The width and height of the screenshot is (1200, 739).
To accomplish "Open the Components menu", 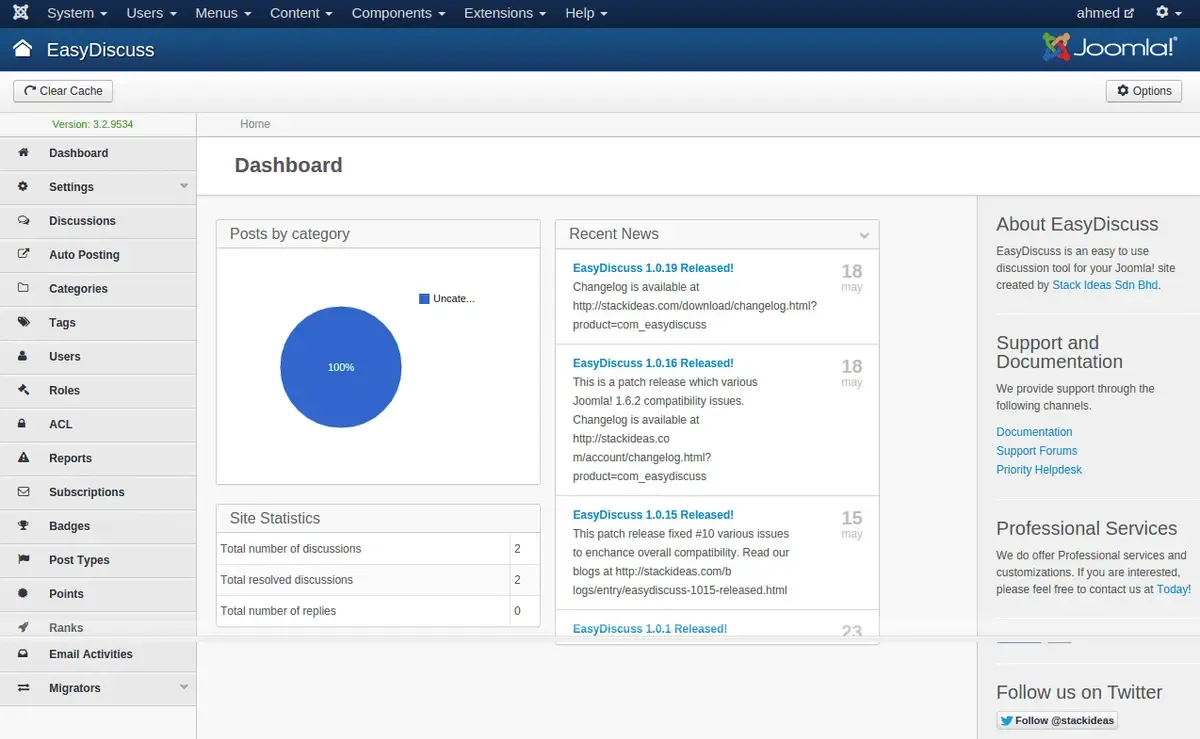I will (399, 13).
